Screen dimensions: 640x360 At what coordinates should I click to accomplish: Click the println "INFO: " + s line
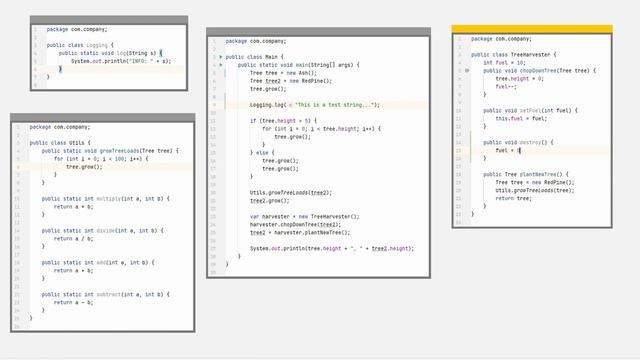121,61
